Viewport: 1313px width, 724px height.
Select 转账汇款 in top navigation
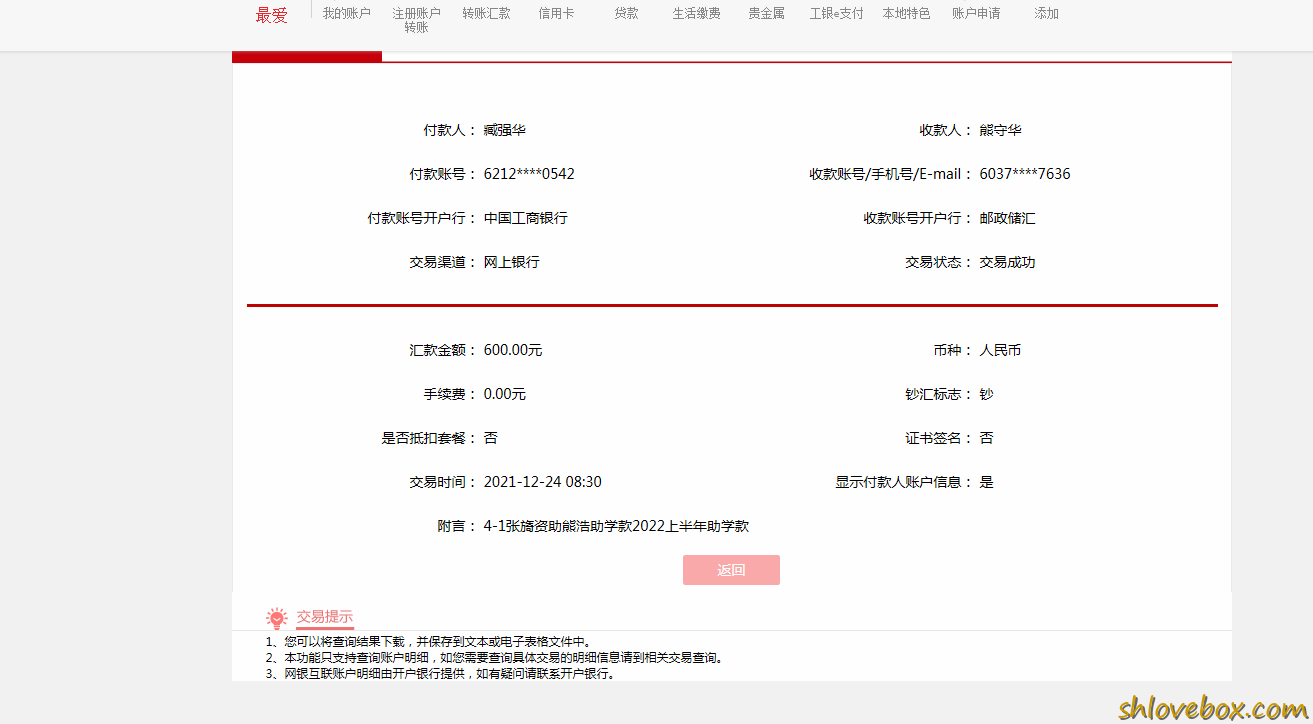coord(486,13)
